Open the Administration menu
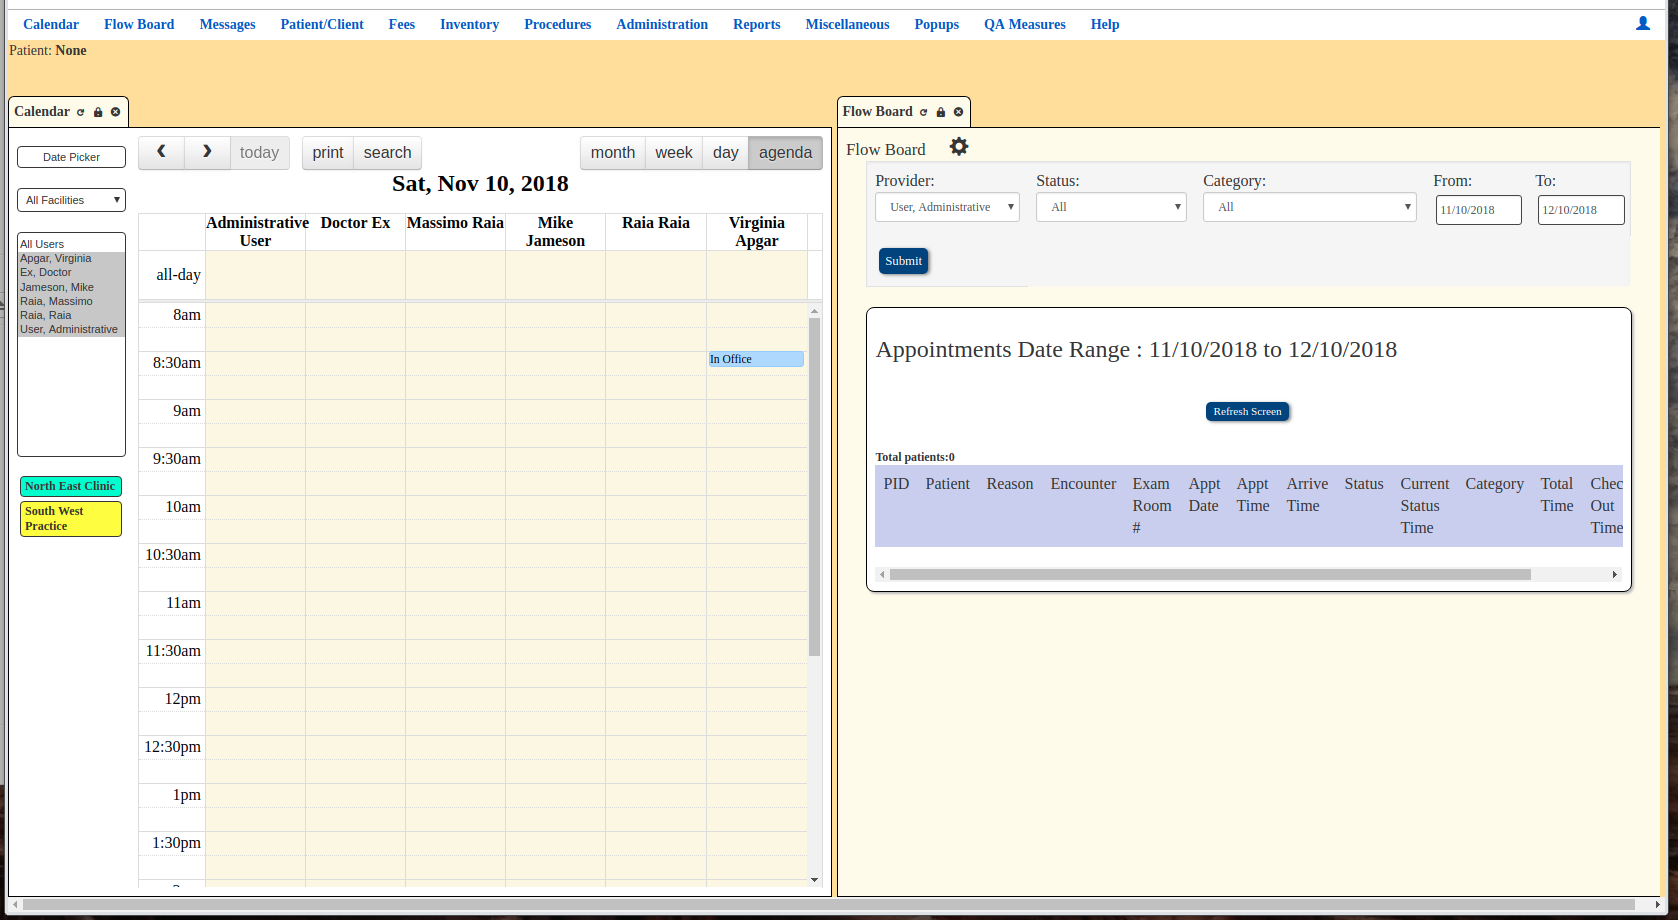The width and height of the screenshot is (1678, 920). point(662,24)
